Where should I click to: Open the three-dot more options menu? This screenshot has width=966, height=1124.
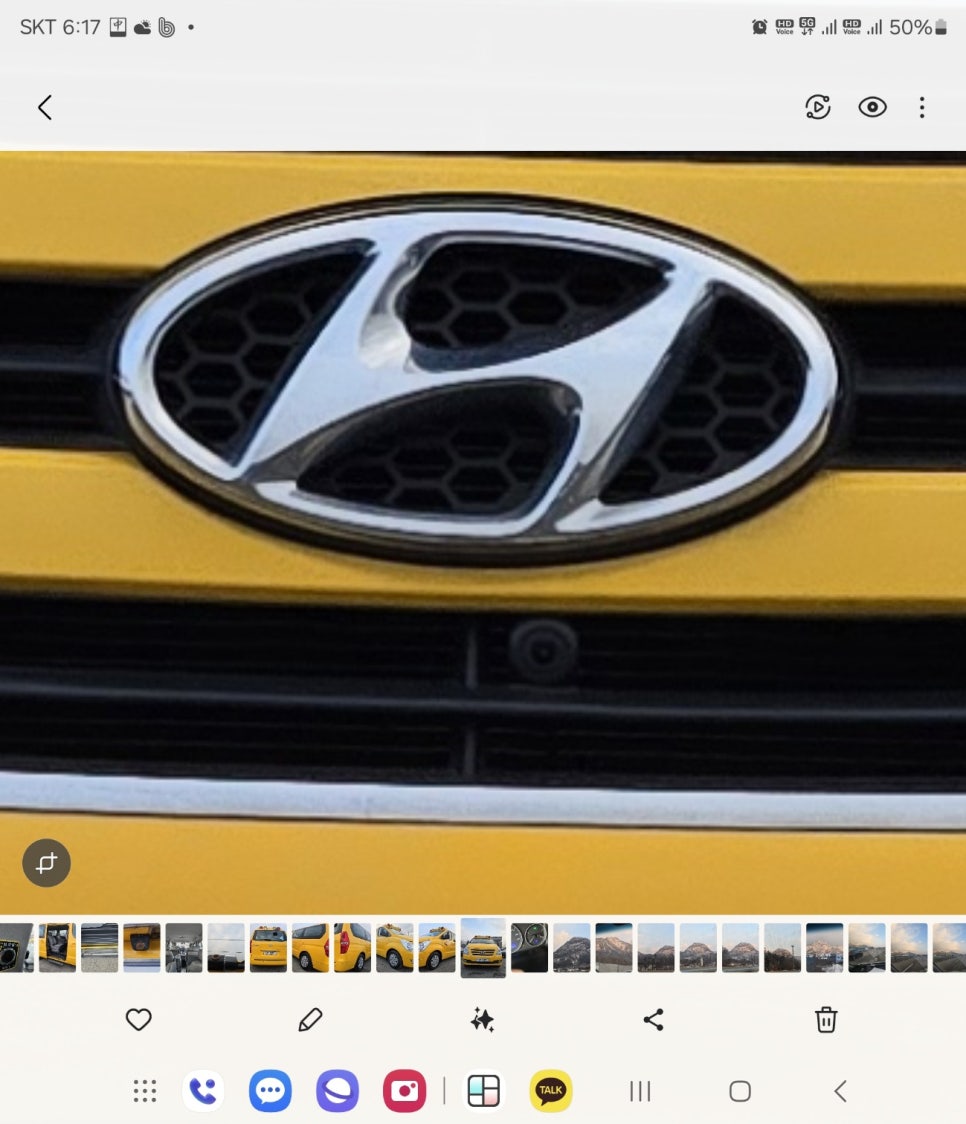922,108
